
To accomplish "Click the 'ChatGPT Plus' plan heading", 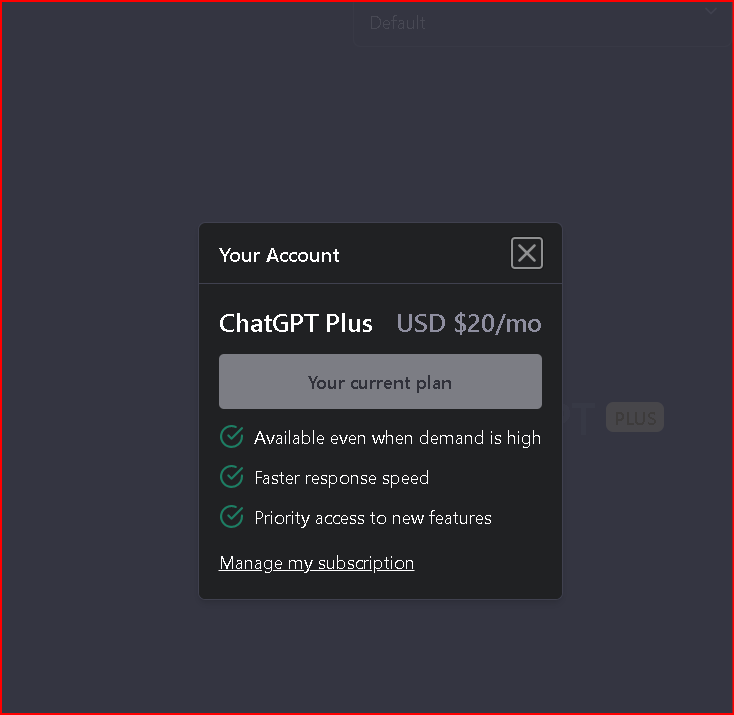I will tap(295, 324).
